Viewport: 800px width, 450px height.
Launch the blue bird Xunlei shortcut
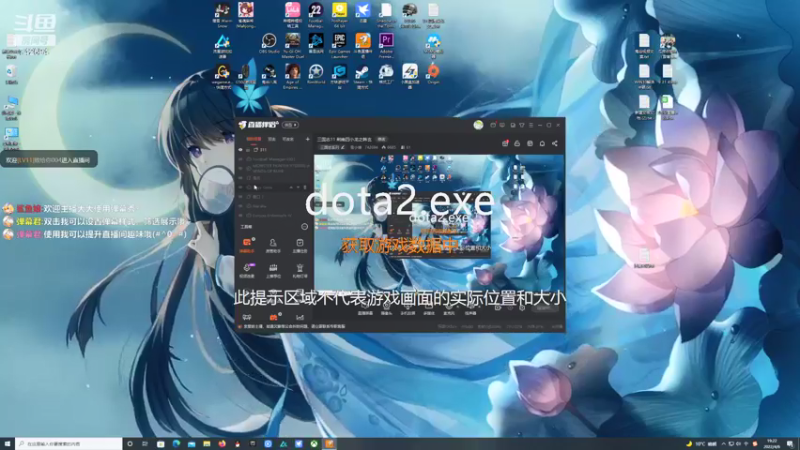point(363,12)
